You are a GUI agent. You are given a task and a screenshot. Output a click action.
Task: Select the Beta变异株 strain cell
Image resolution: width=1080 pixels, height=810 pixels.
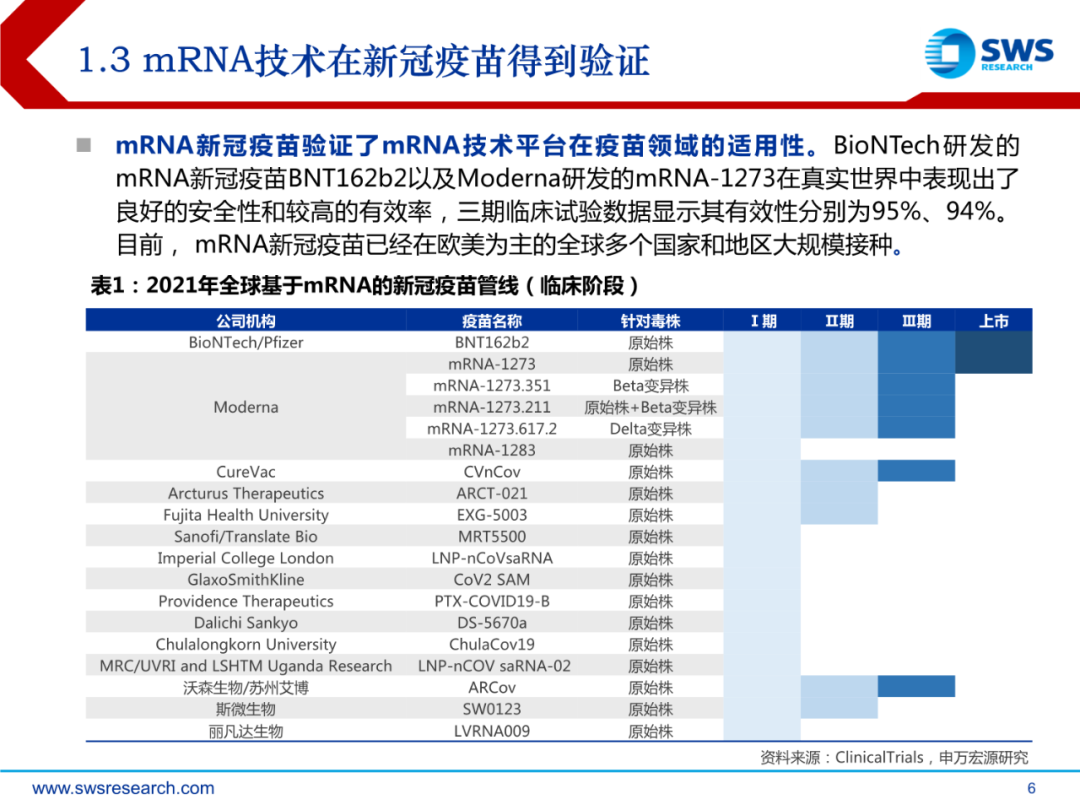coord(650,386)
